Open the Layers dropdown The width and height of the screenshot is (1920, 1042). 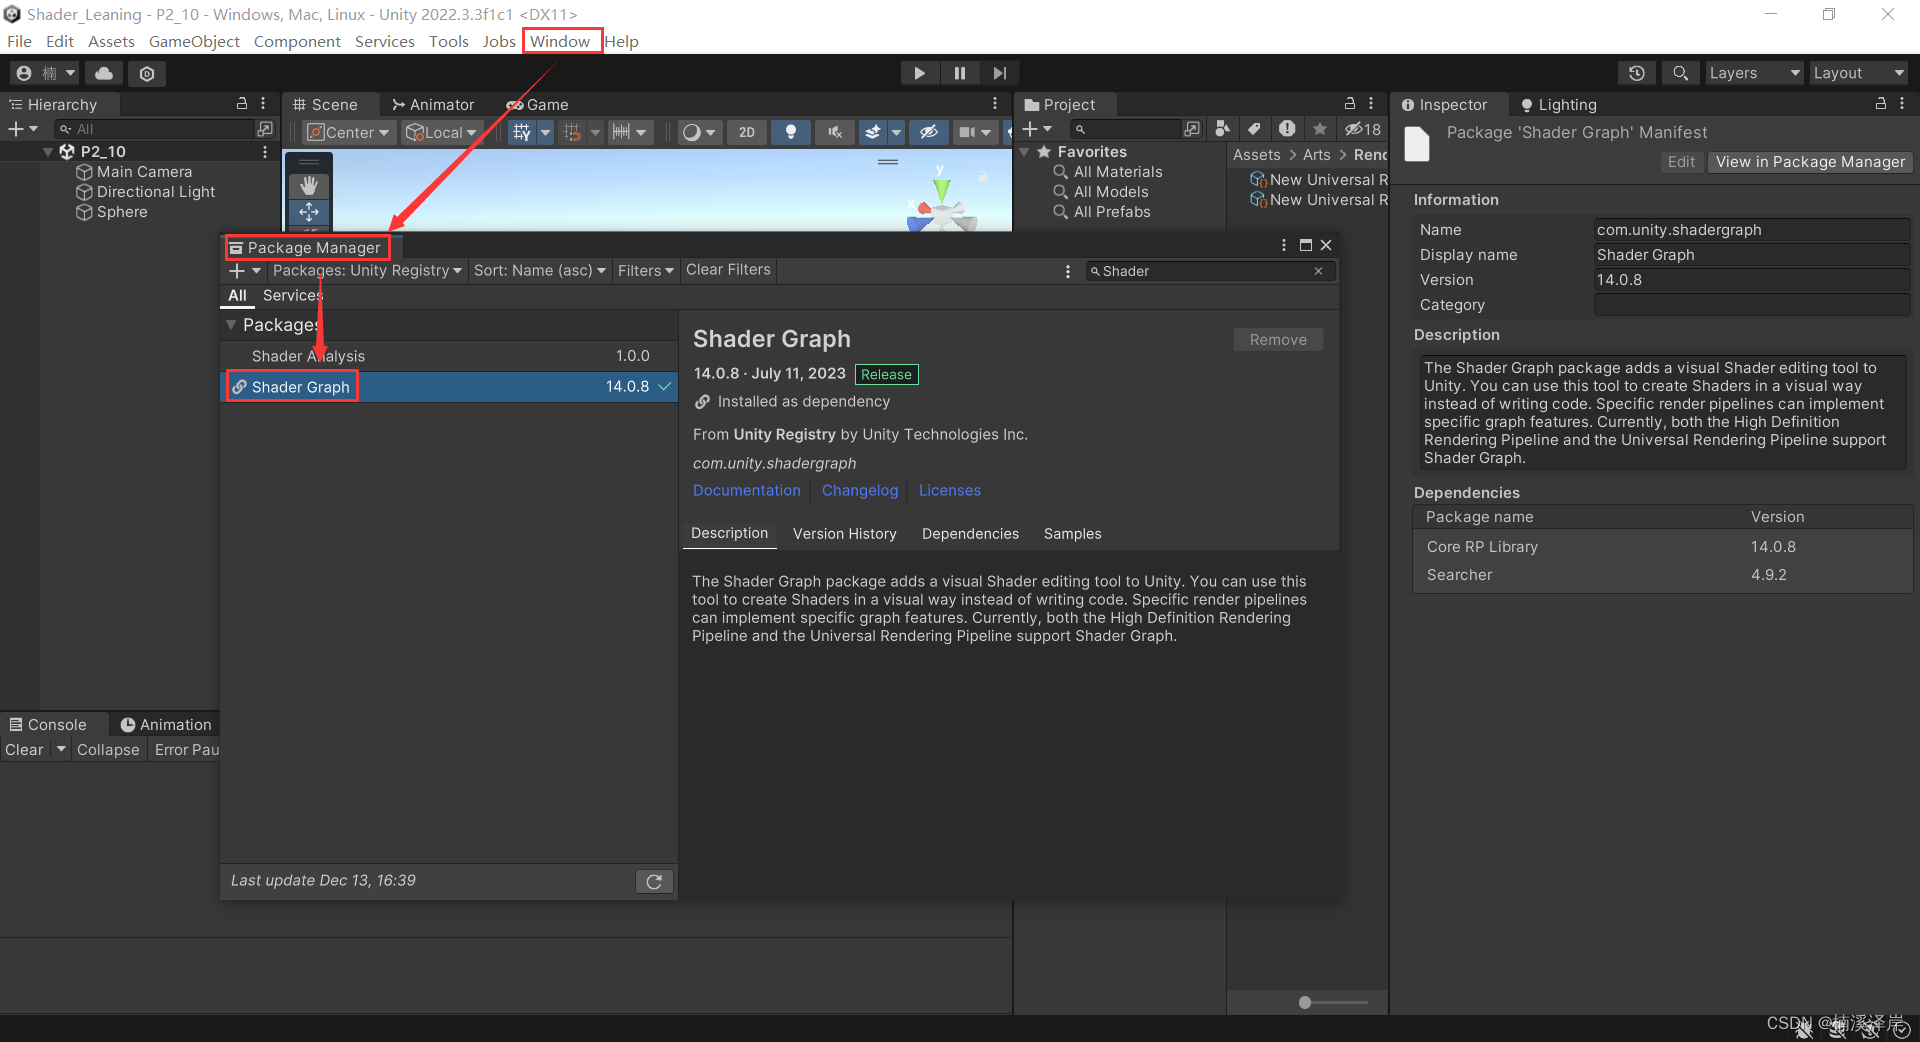coord(1754,73)
